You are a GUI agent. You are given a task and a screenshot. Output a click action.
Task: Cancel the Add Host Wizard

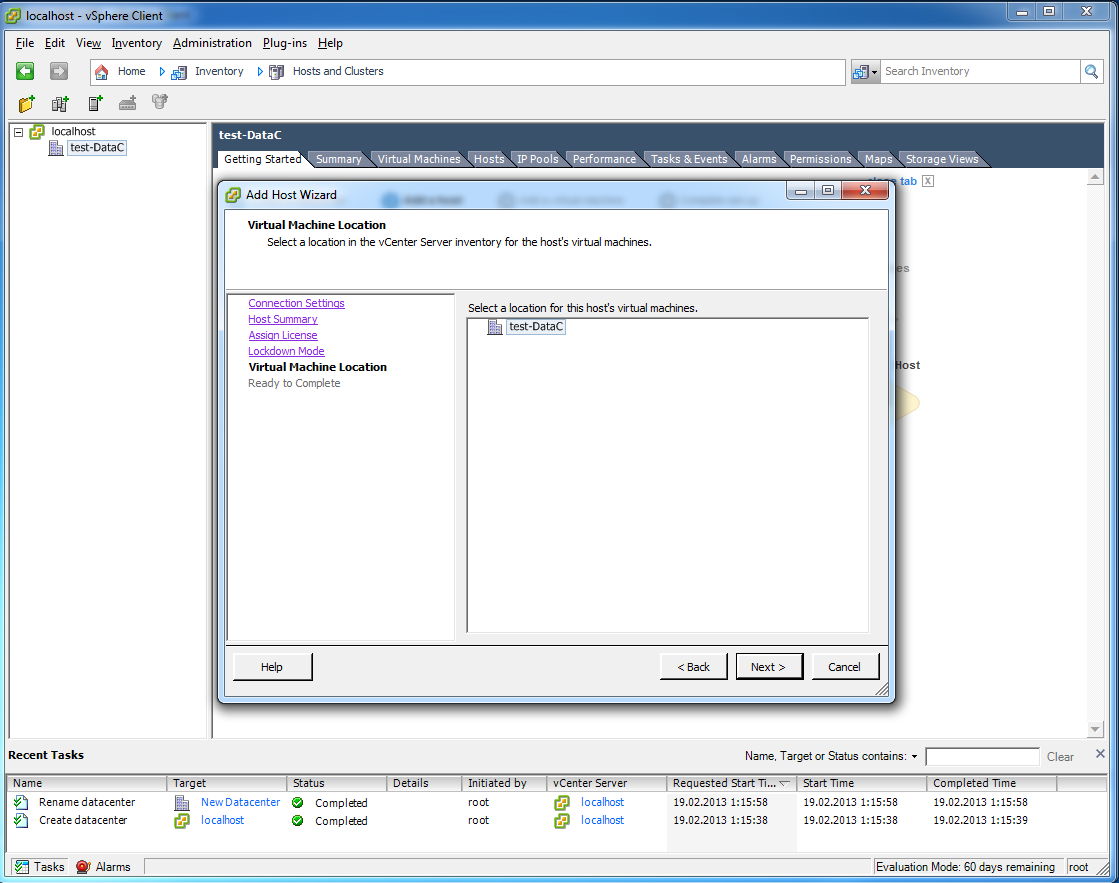844,667
